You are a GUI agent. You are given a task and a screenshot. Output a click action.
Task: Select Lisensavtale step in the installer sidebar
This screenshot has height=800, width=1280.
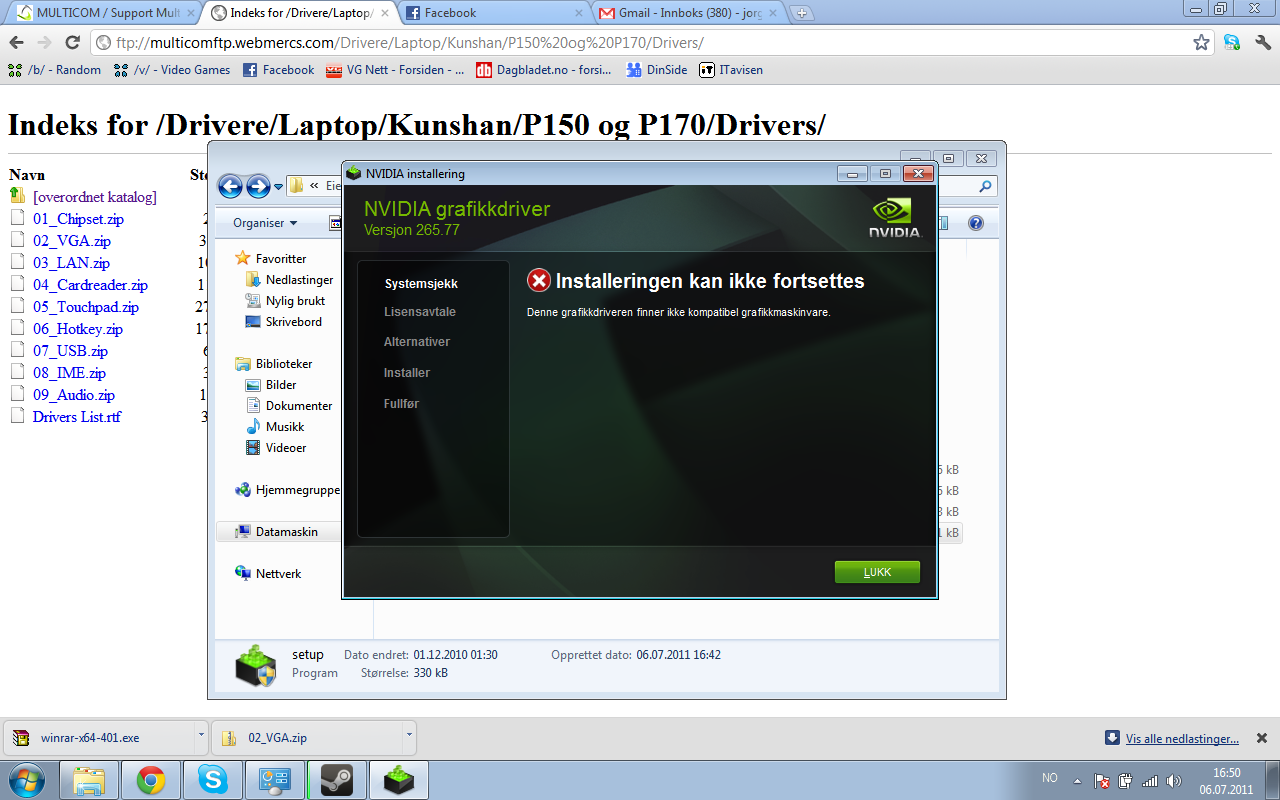[420, 312]
